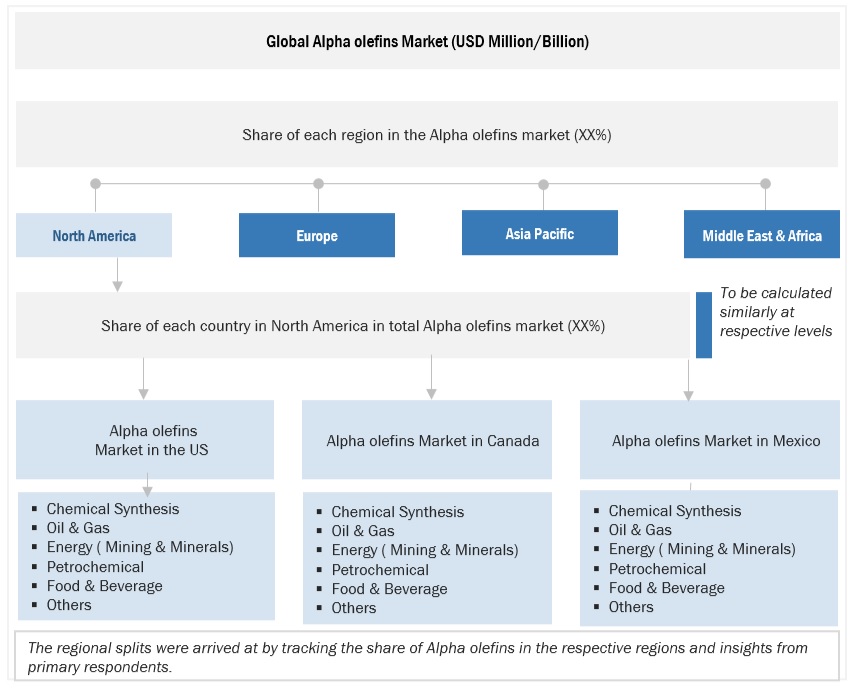Click the share of each country in North America box

click(x=353, y=326)
